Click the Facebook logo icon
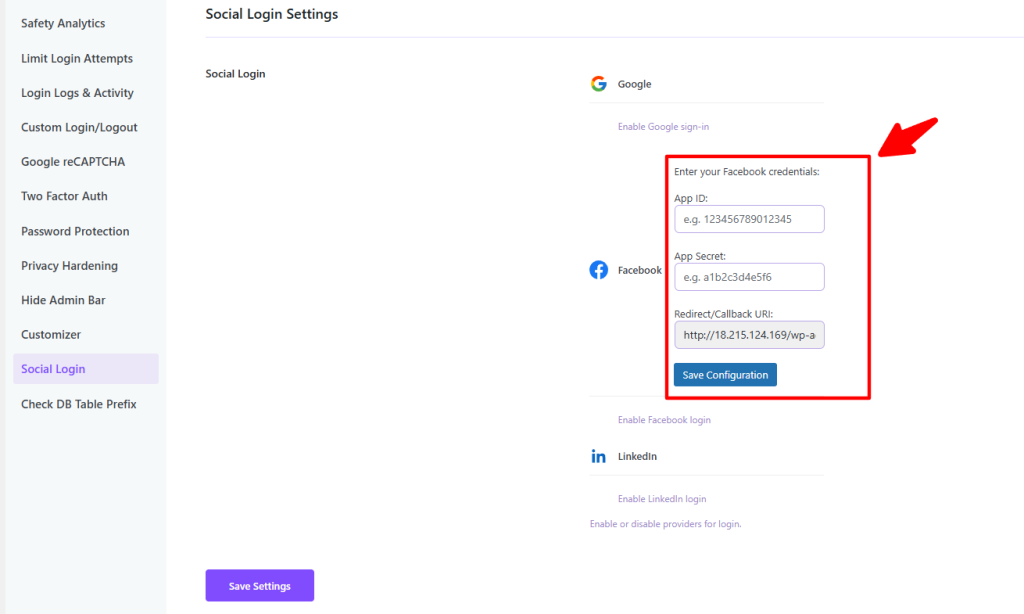The height and width of the screenshot is (614, 1024). tap(599, 270)
